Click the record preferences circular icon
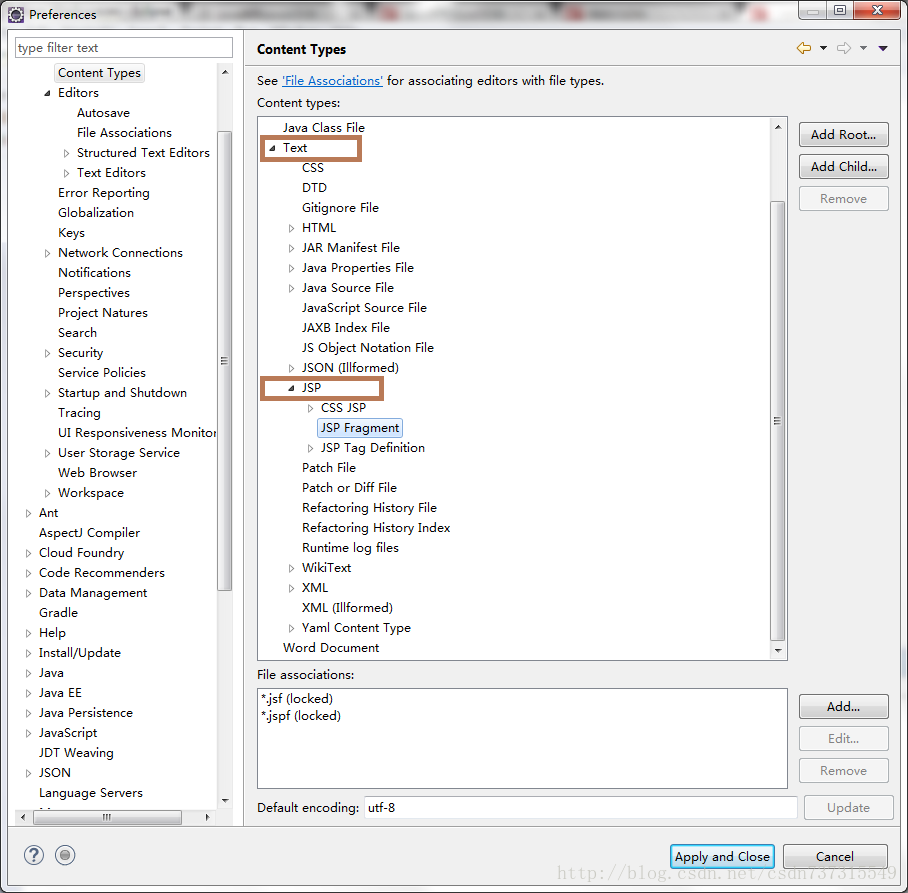Screen dimensions: 908x893 coord(65,855)
